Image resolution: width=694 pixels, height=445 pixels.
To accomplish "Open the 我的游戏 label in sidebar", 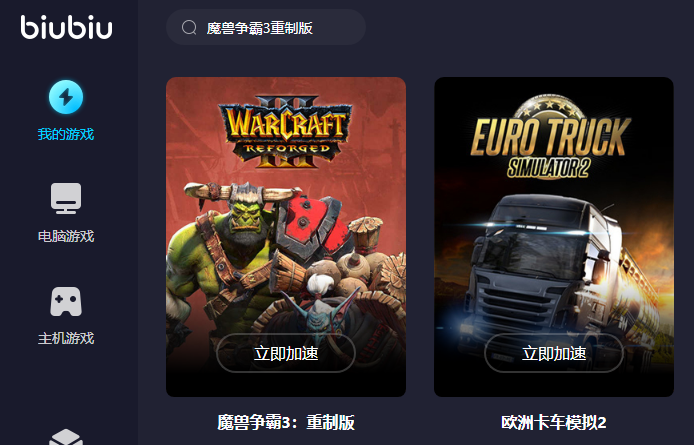I will coord(66,134).
